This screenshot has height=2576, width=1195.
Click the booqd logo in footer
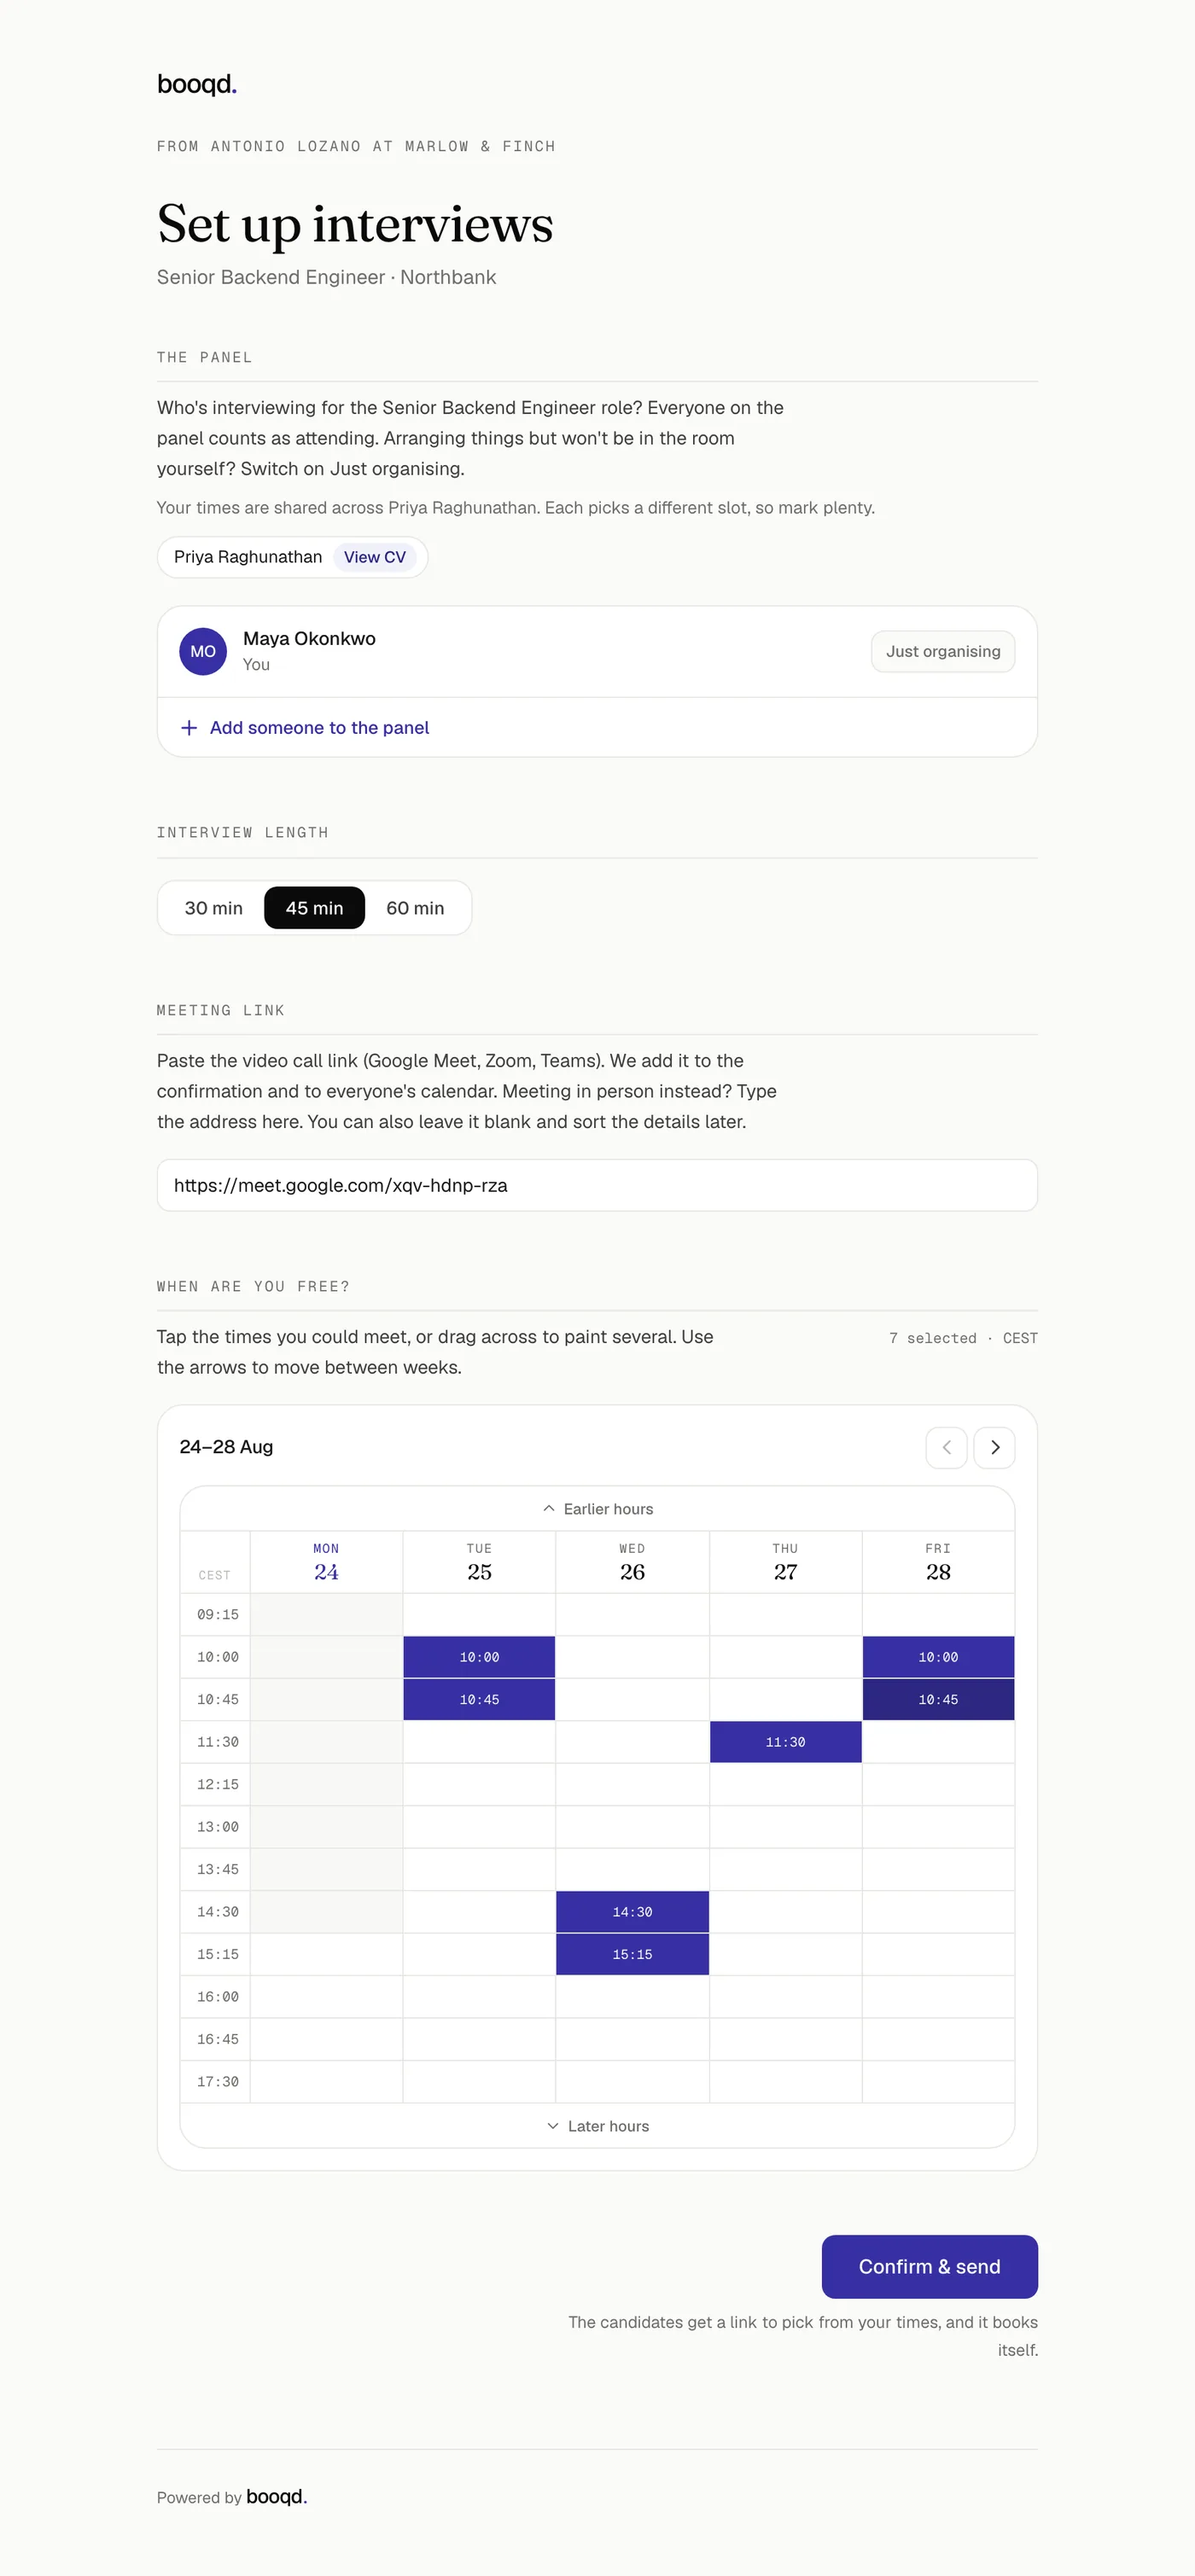click(x=277, y=2497)
